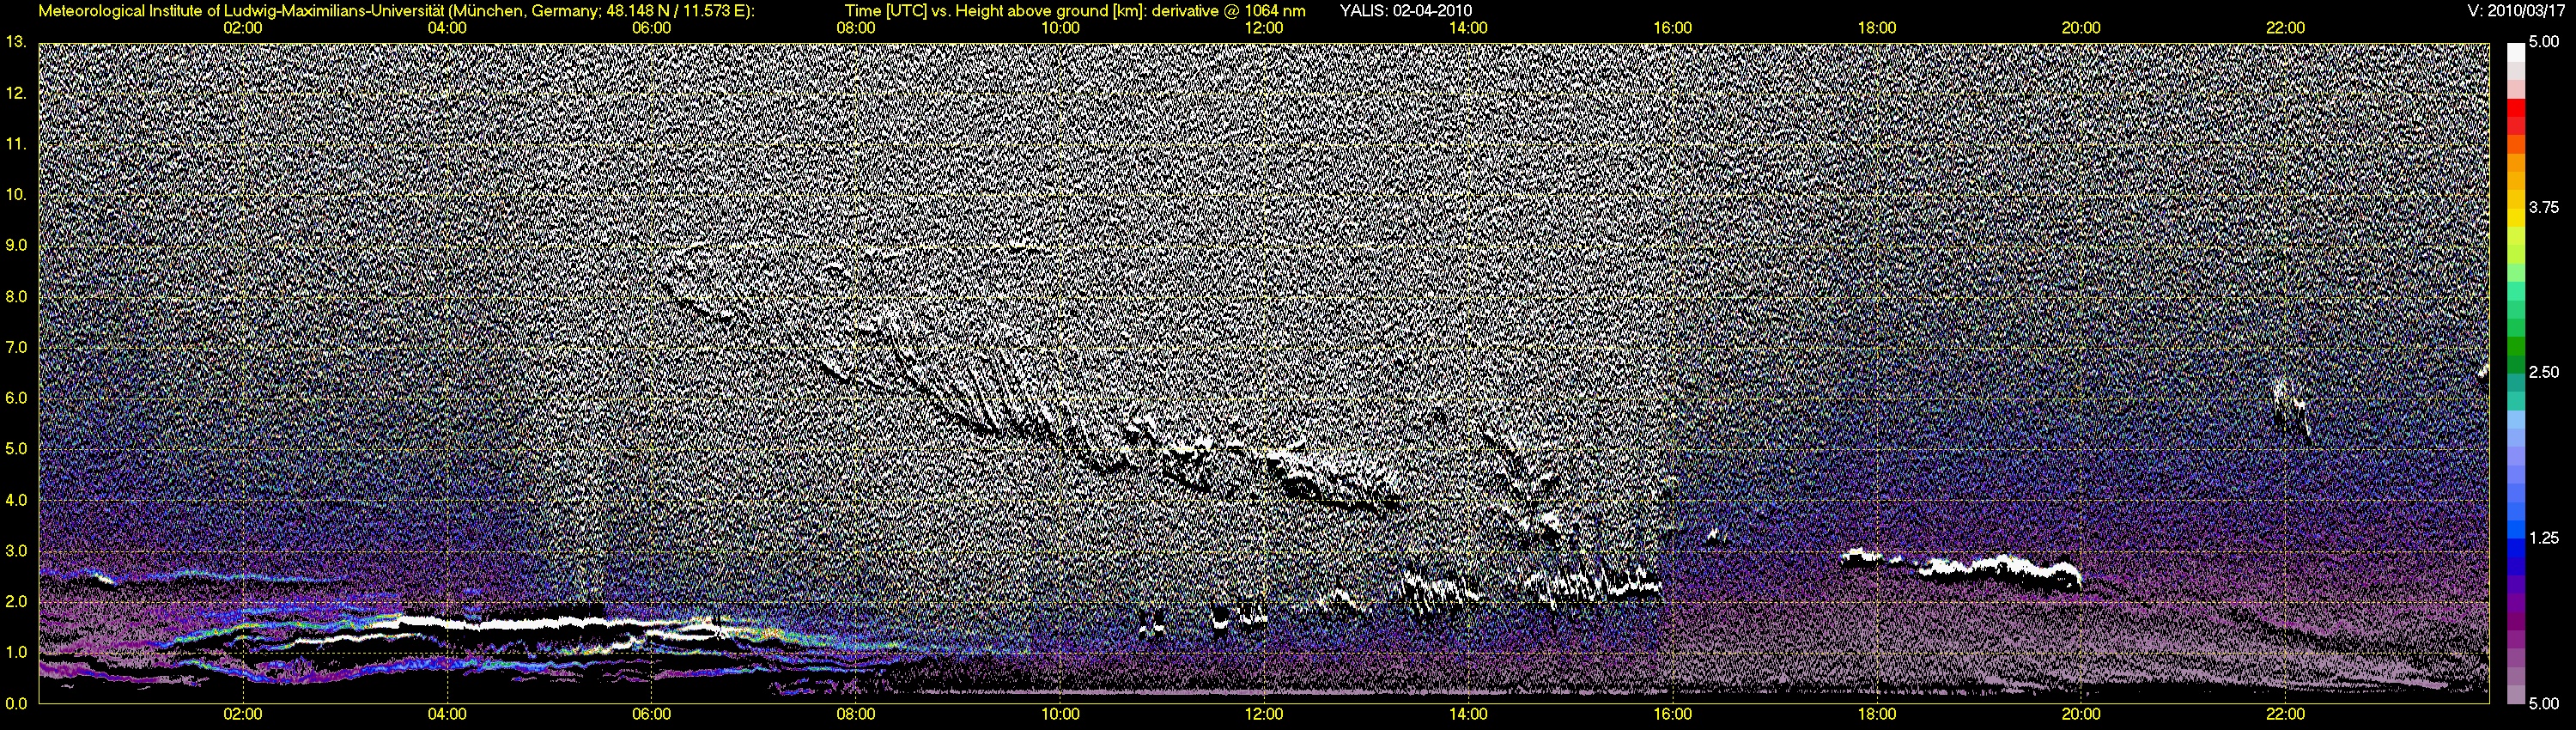Click the '6.0' height axis label
This screenshot has width=2576, height=730.
coord(16,399)
